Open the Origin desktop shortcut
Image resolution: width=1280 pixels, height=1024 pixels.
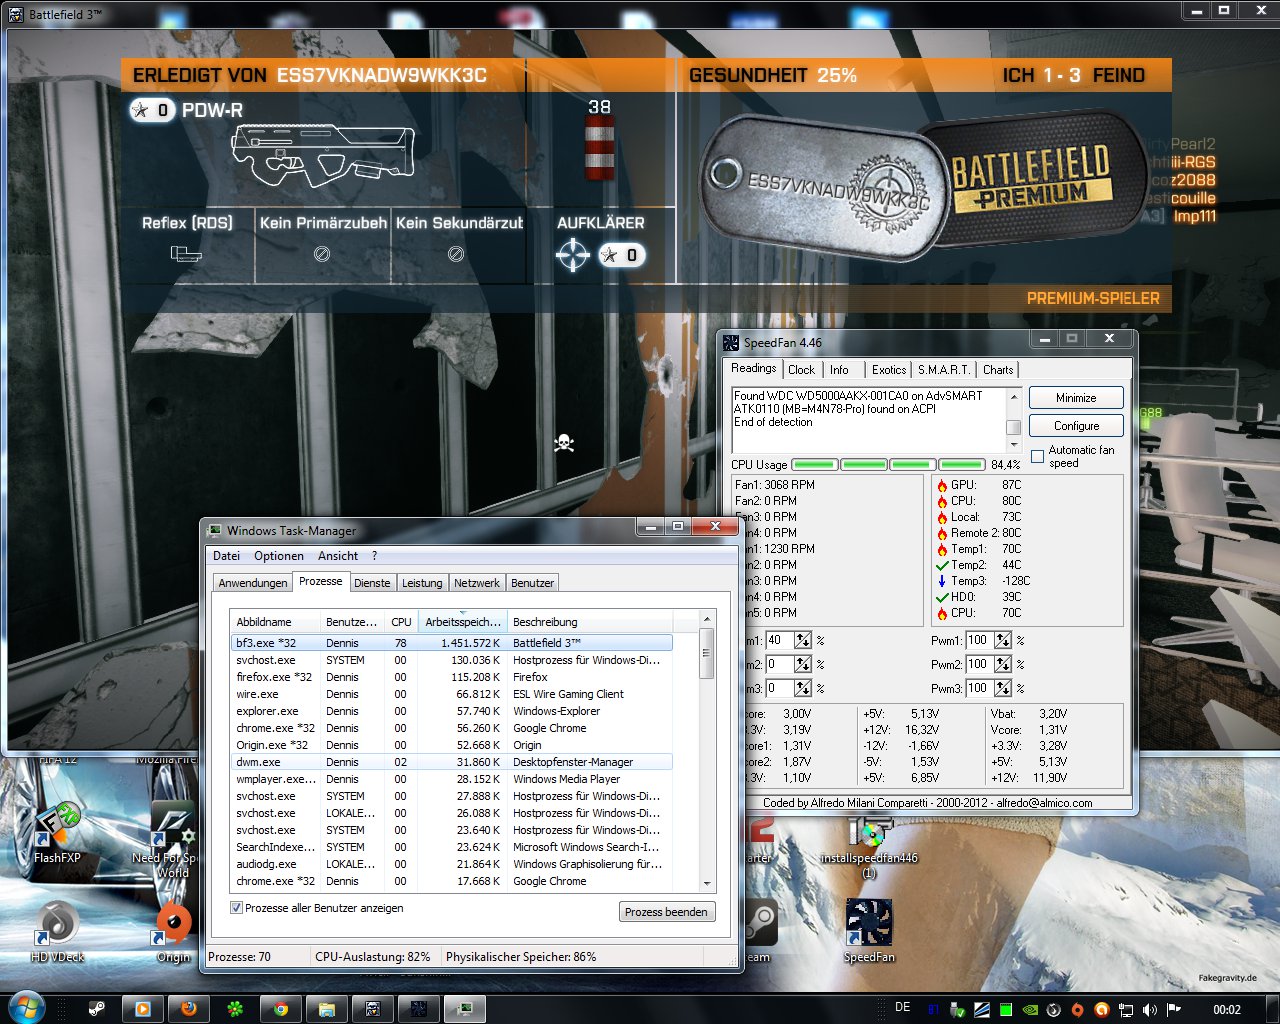(x=173, y=930)
